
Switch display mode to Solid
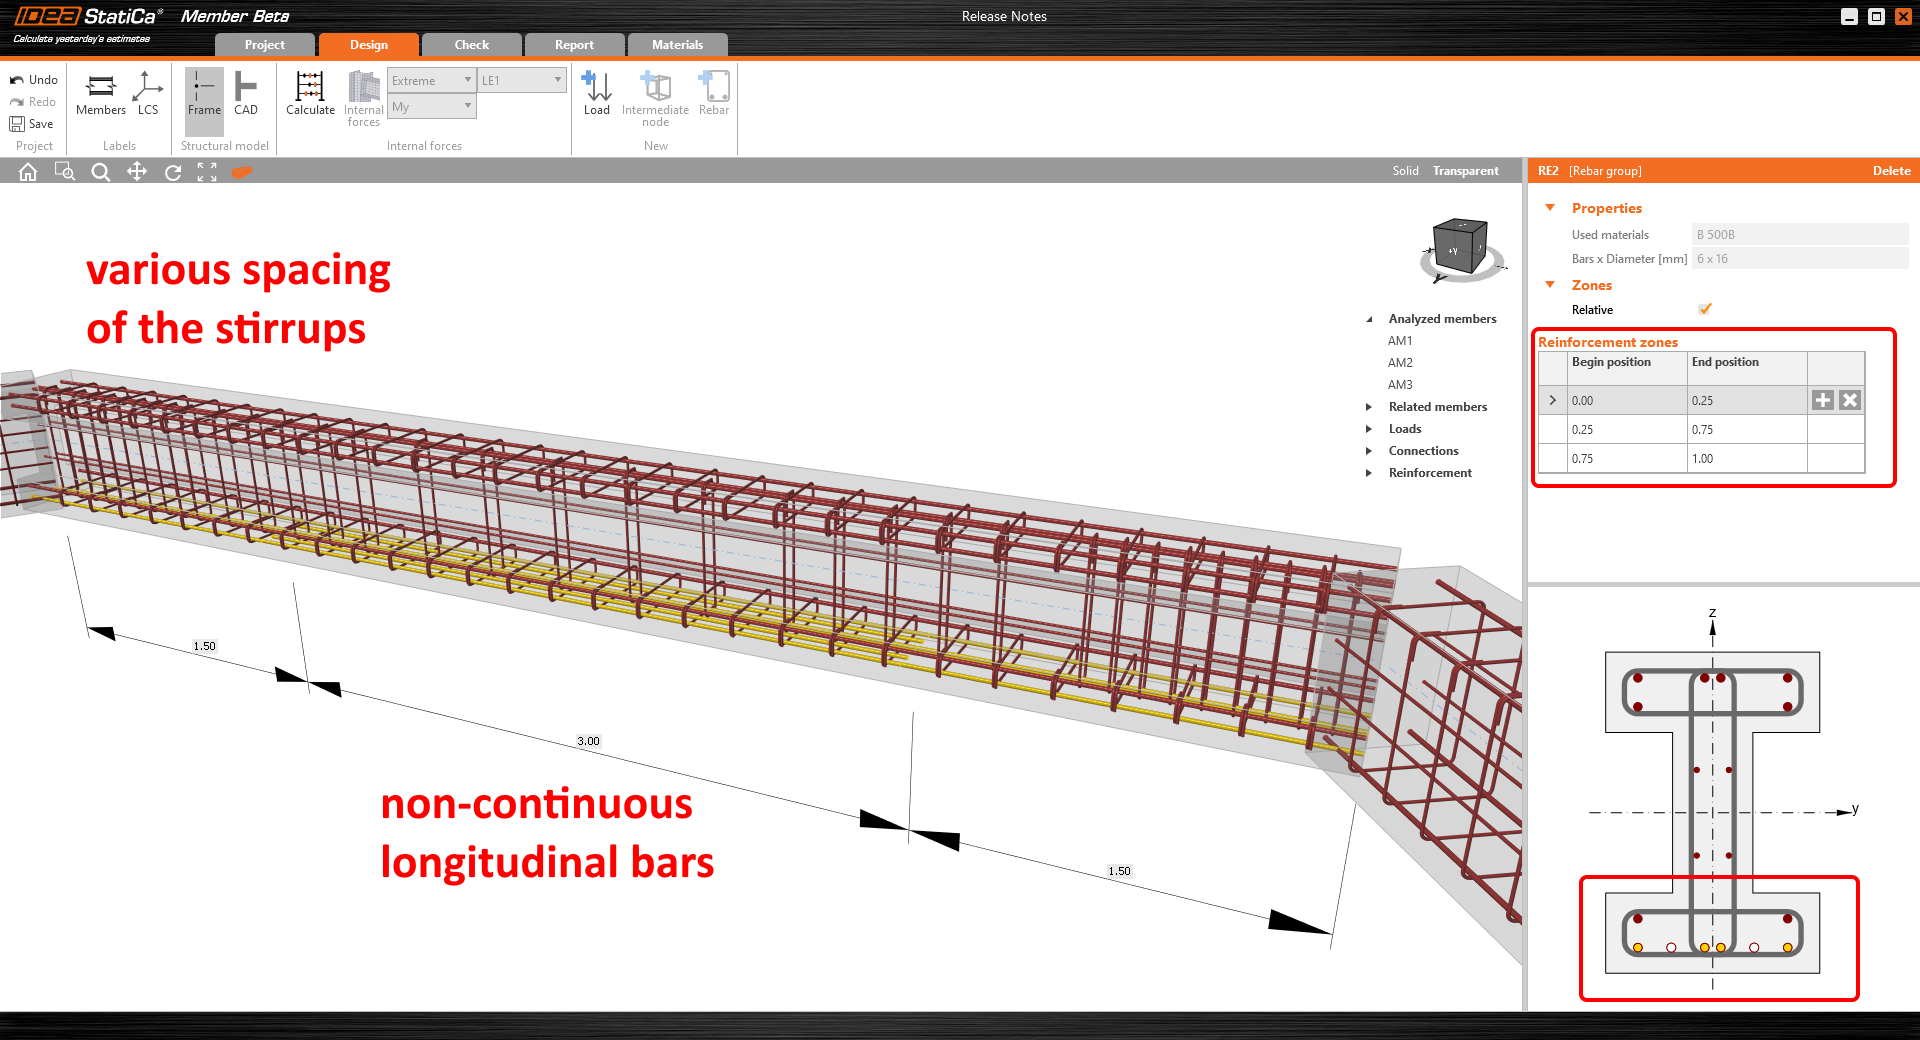pos(1405,170)
